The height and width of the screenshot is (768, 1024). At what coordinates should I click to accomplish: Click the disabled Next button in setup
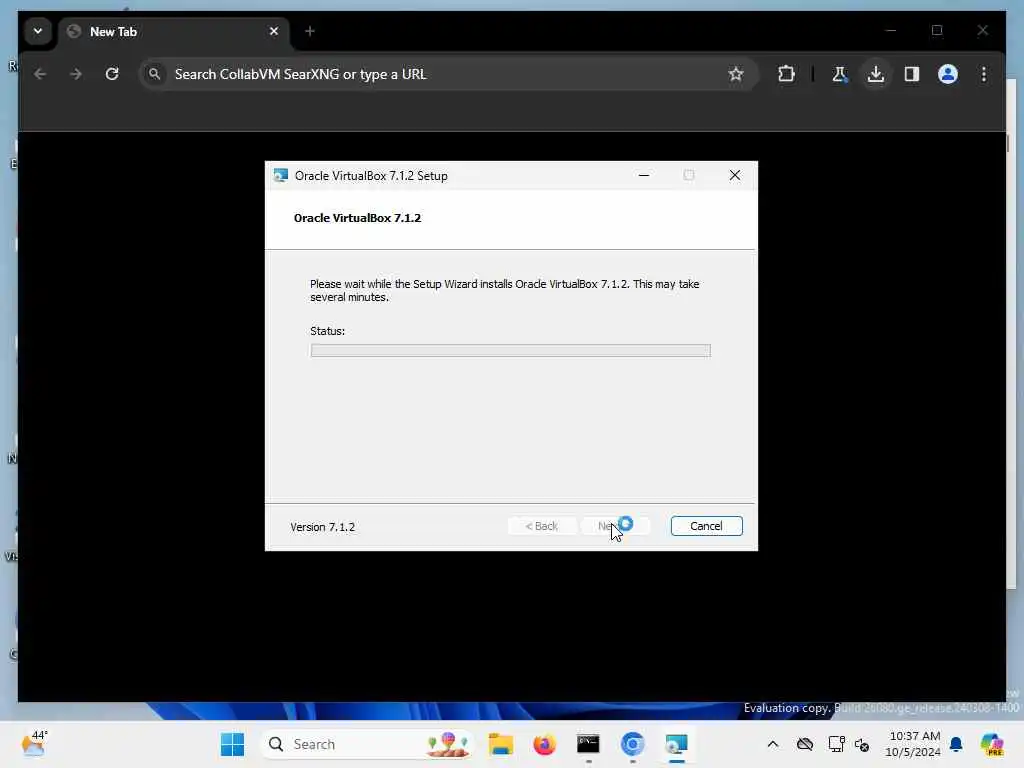coord(615,526)
